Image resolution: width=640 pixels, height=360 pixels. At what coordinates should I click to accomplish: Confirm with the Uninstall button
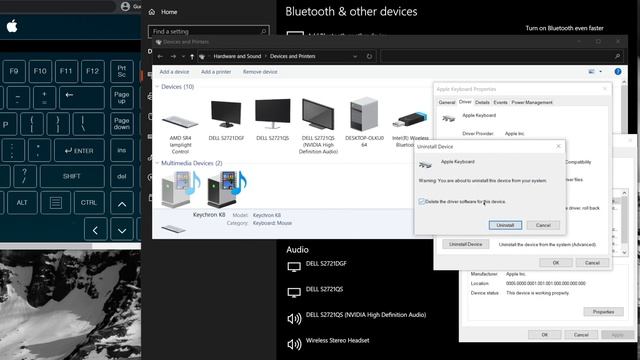point(505,225)
